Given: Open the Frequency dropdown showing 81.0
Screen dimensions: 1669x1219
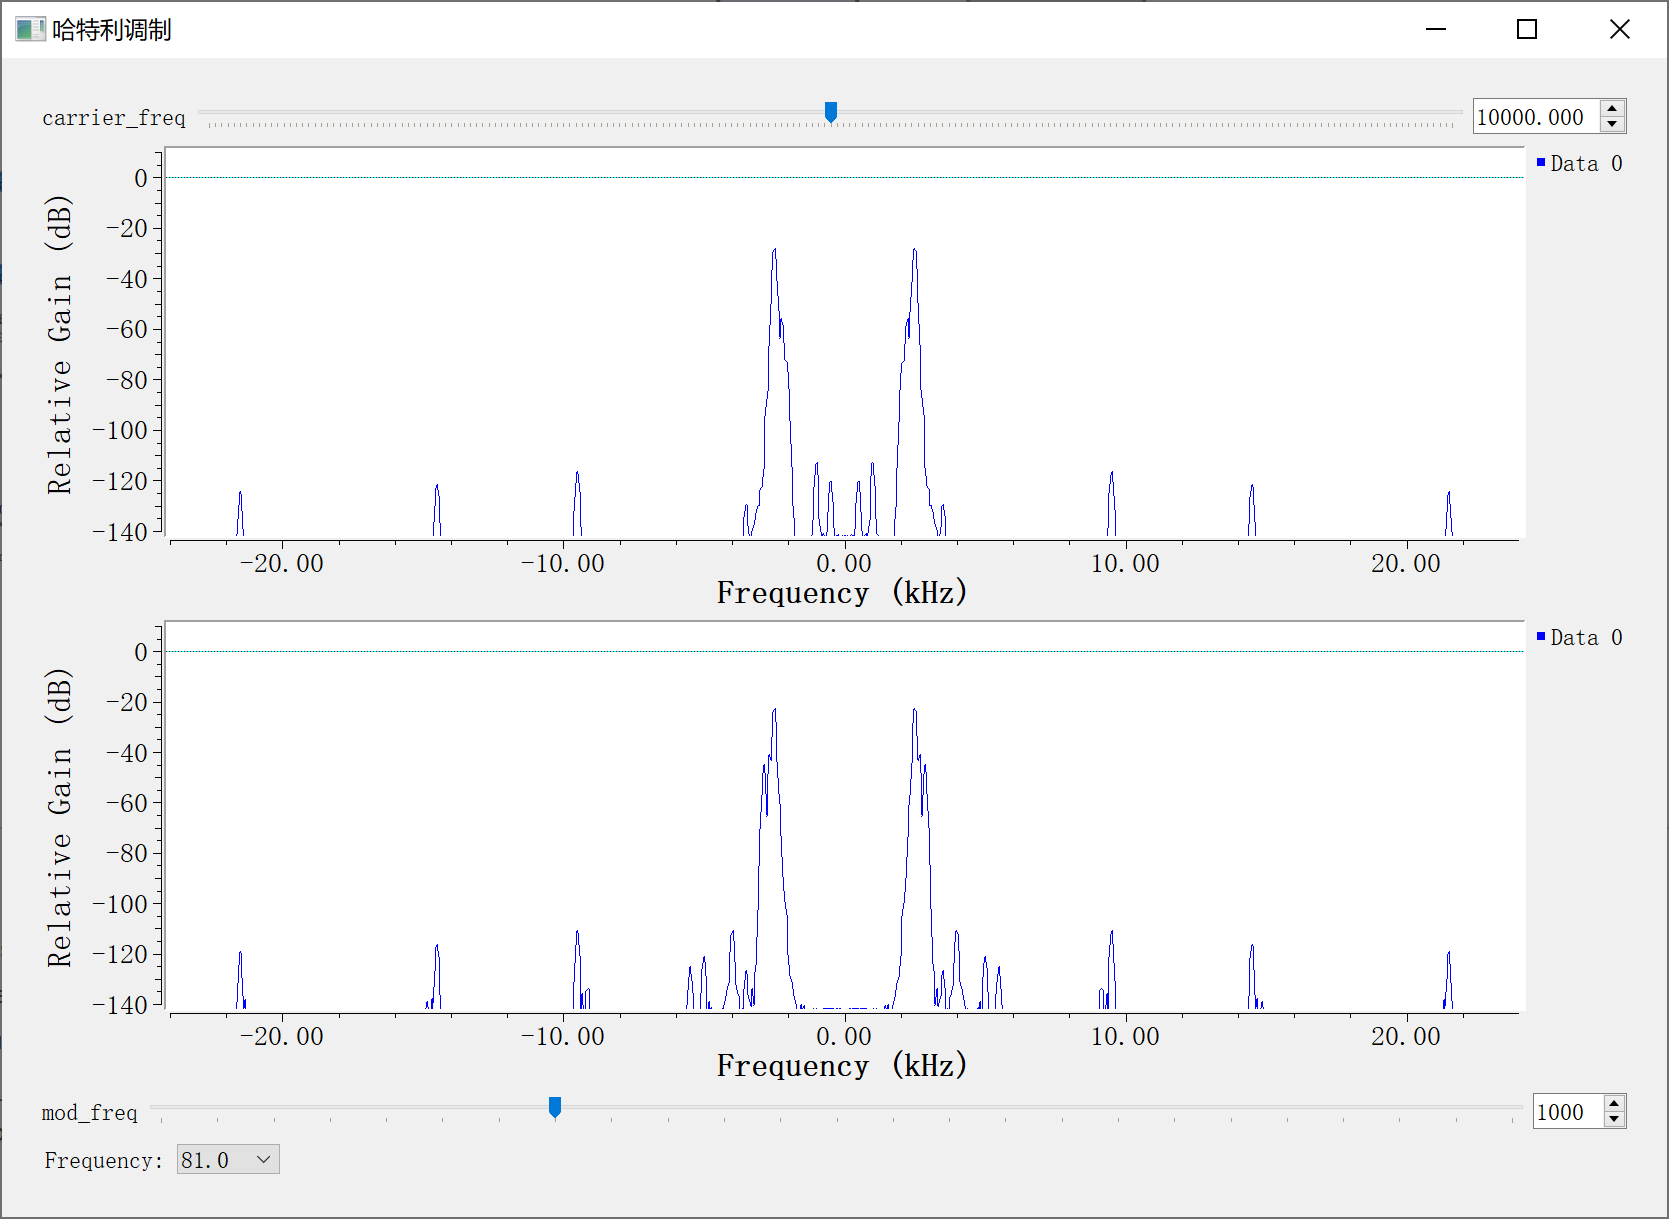Looking at the screenshot, I should (228, 1160).
